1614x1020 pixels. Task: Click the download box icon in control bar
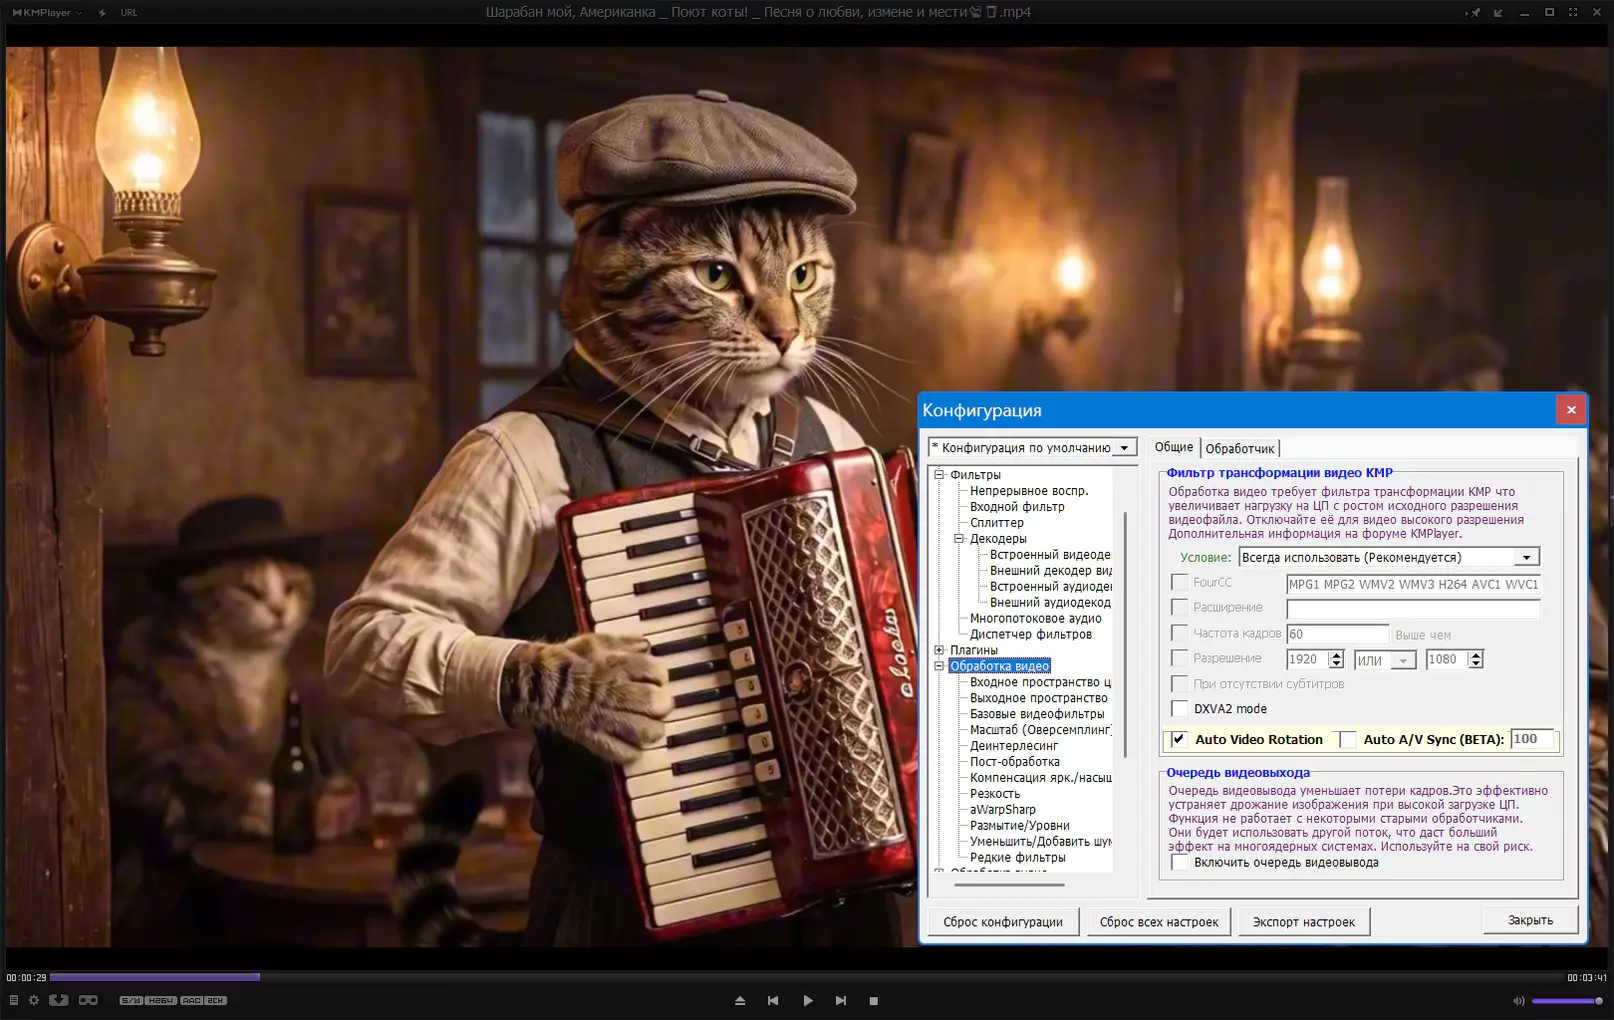point(59,1000)
